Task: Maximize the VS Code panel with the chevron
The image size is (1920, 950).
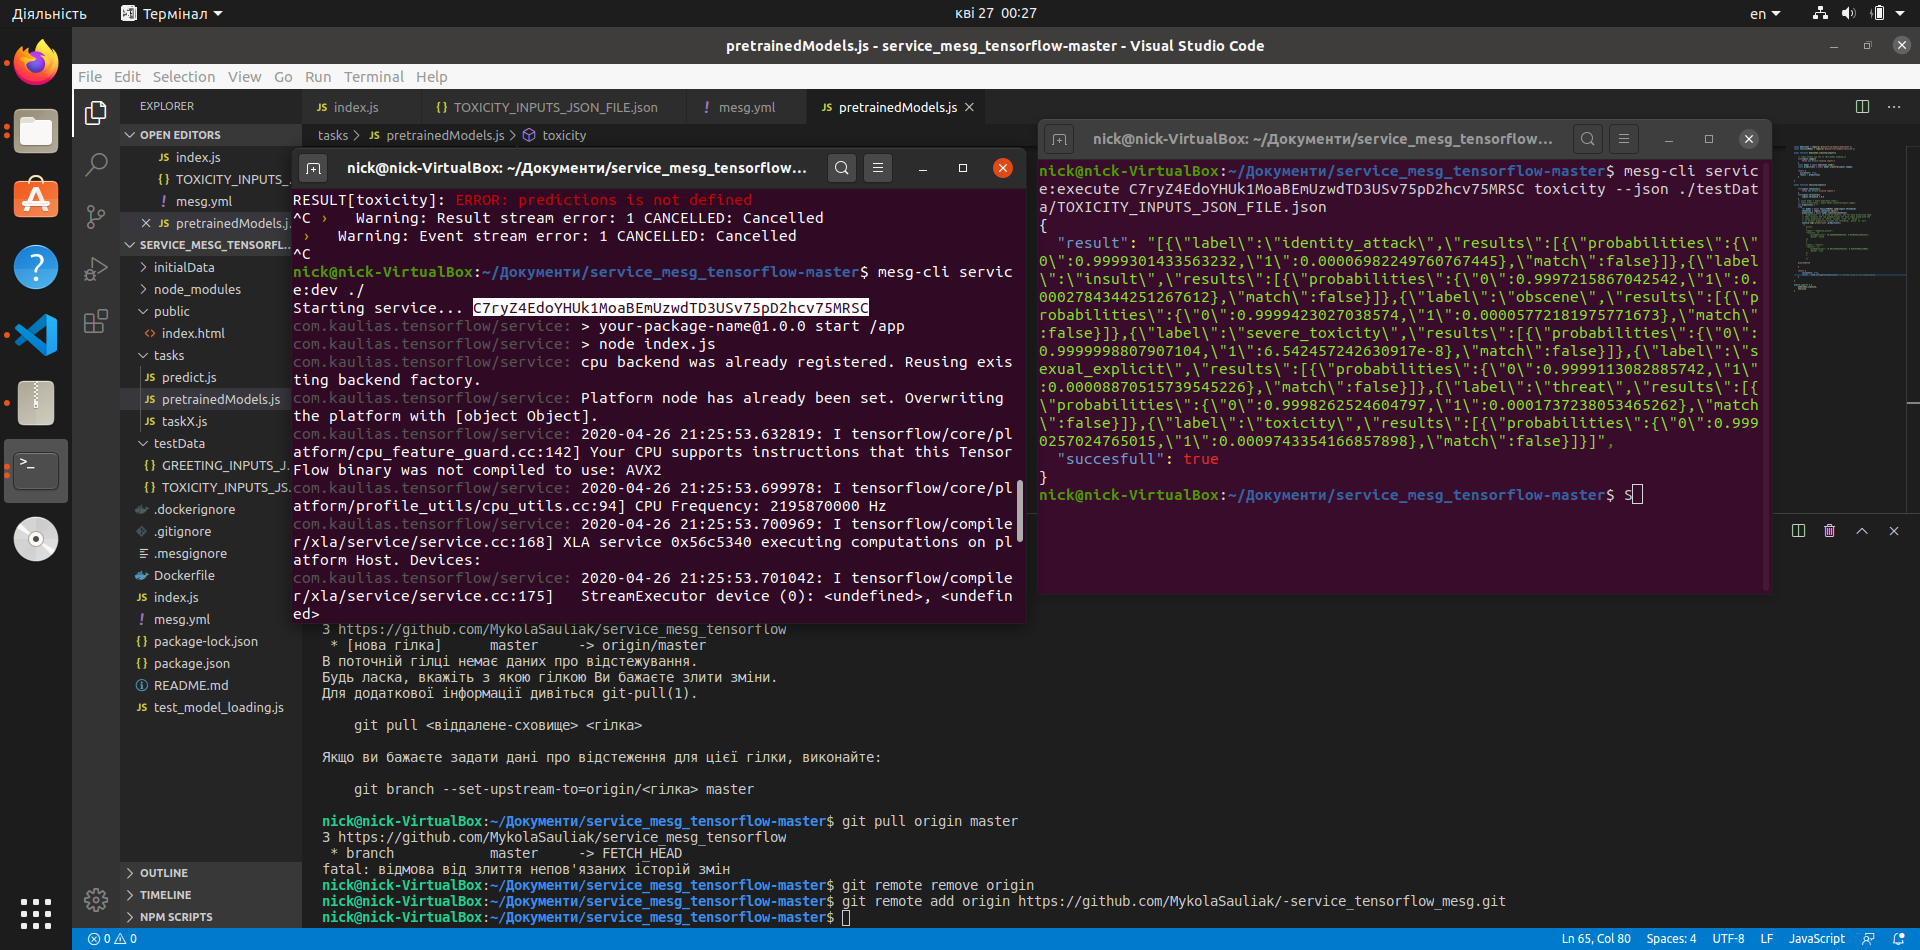Action: 1862,531
